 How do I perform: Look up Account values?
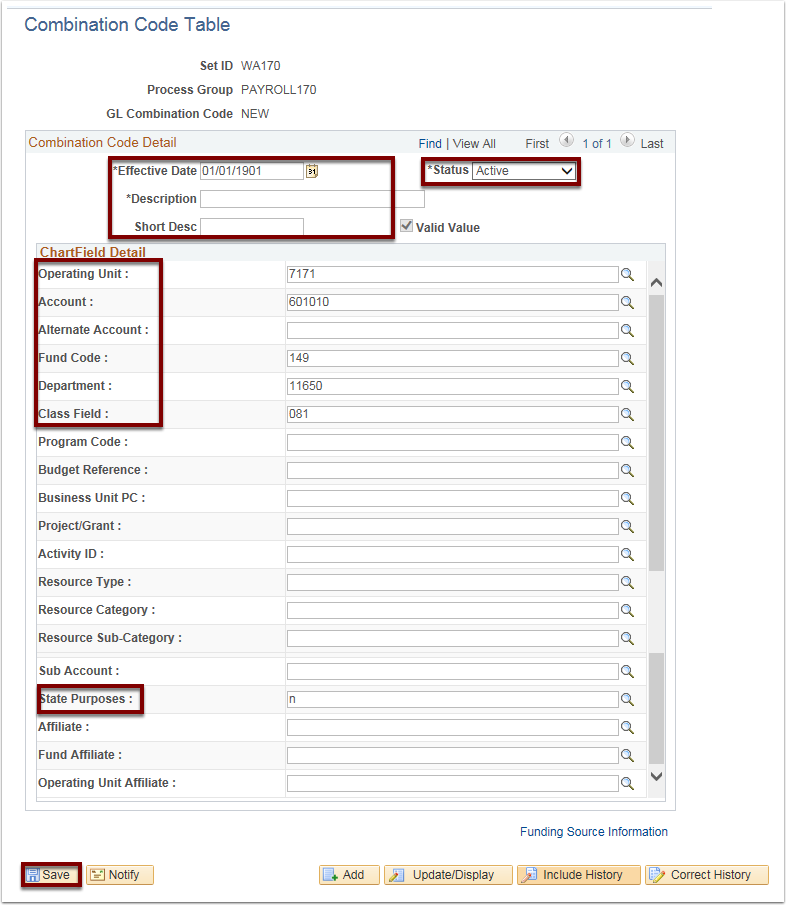[x=627, y=302]
